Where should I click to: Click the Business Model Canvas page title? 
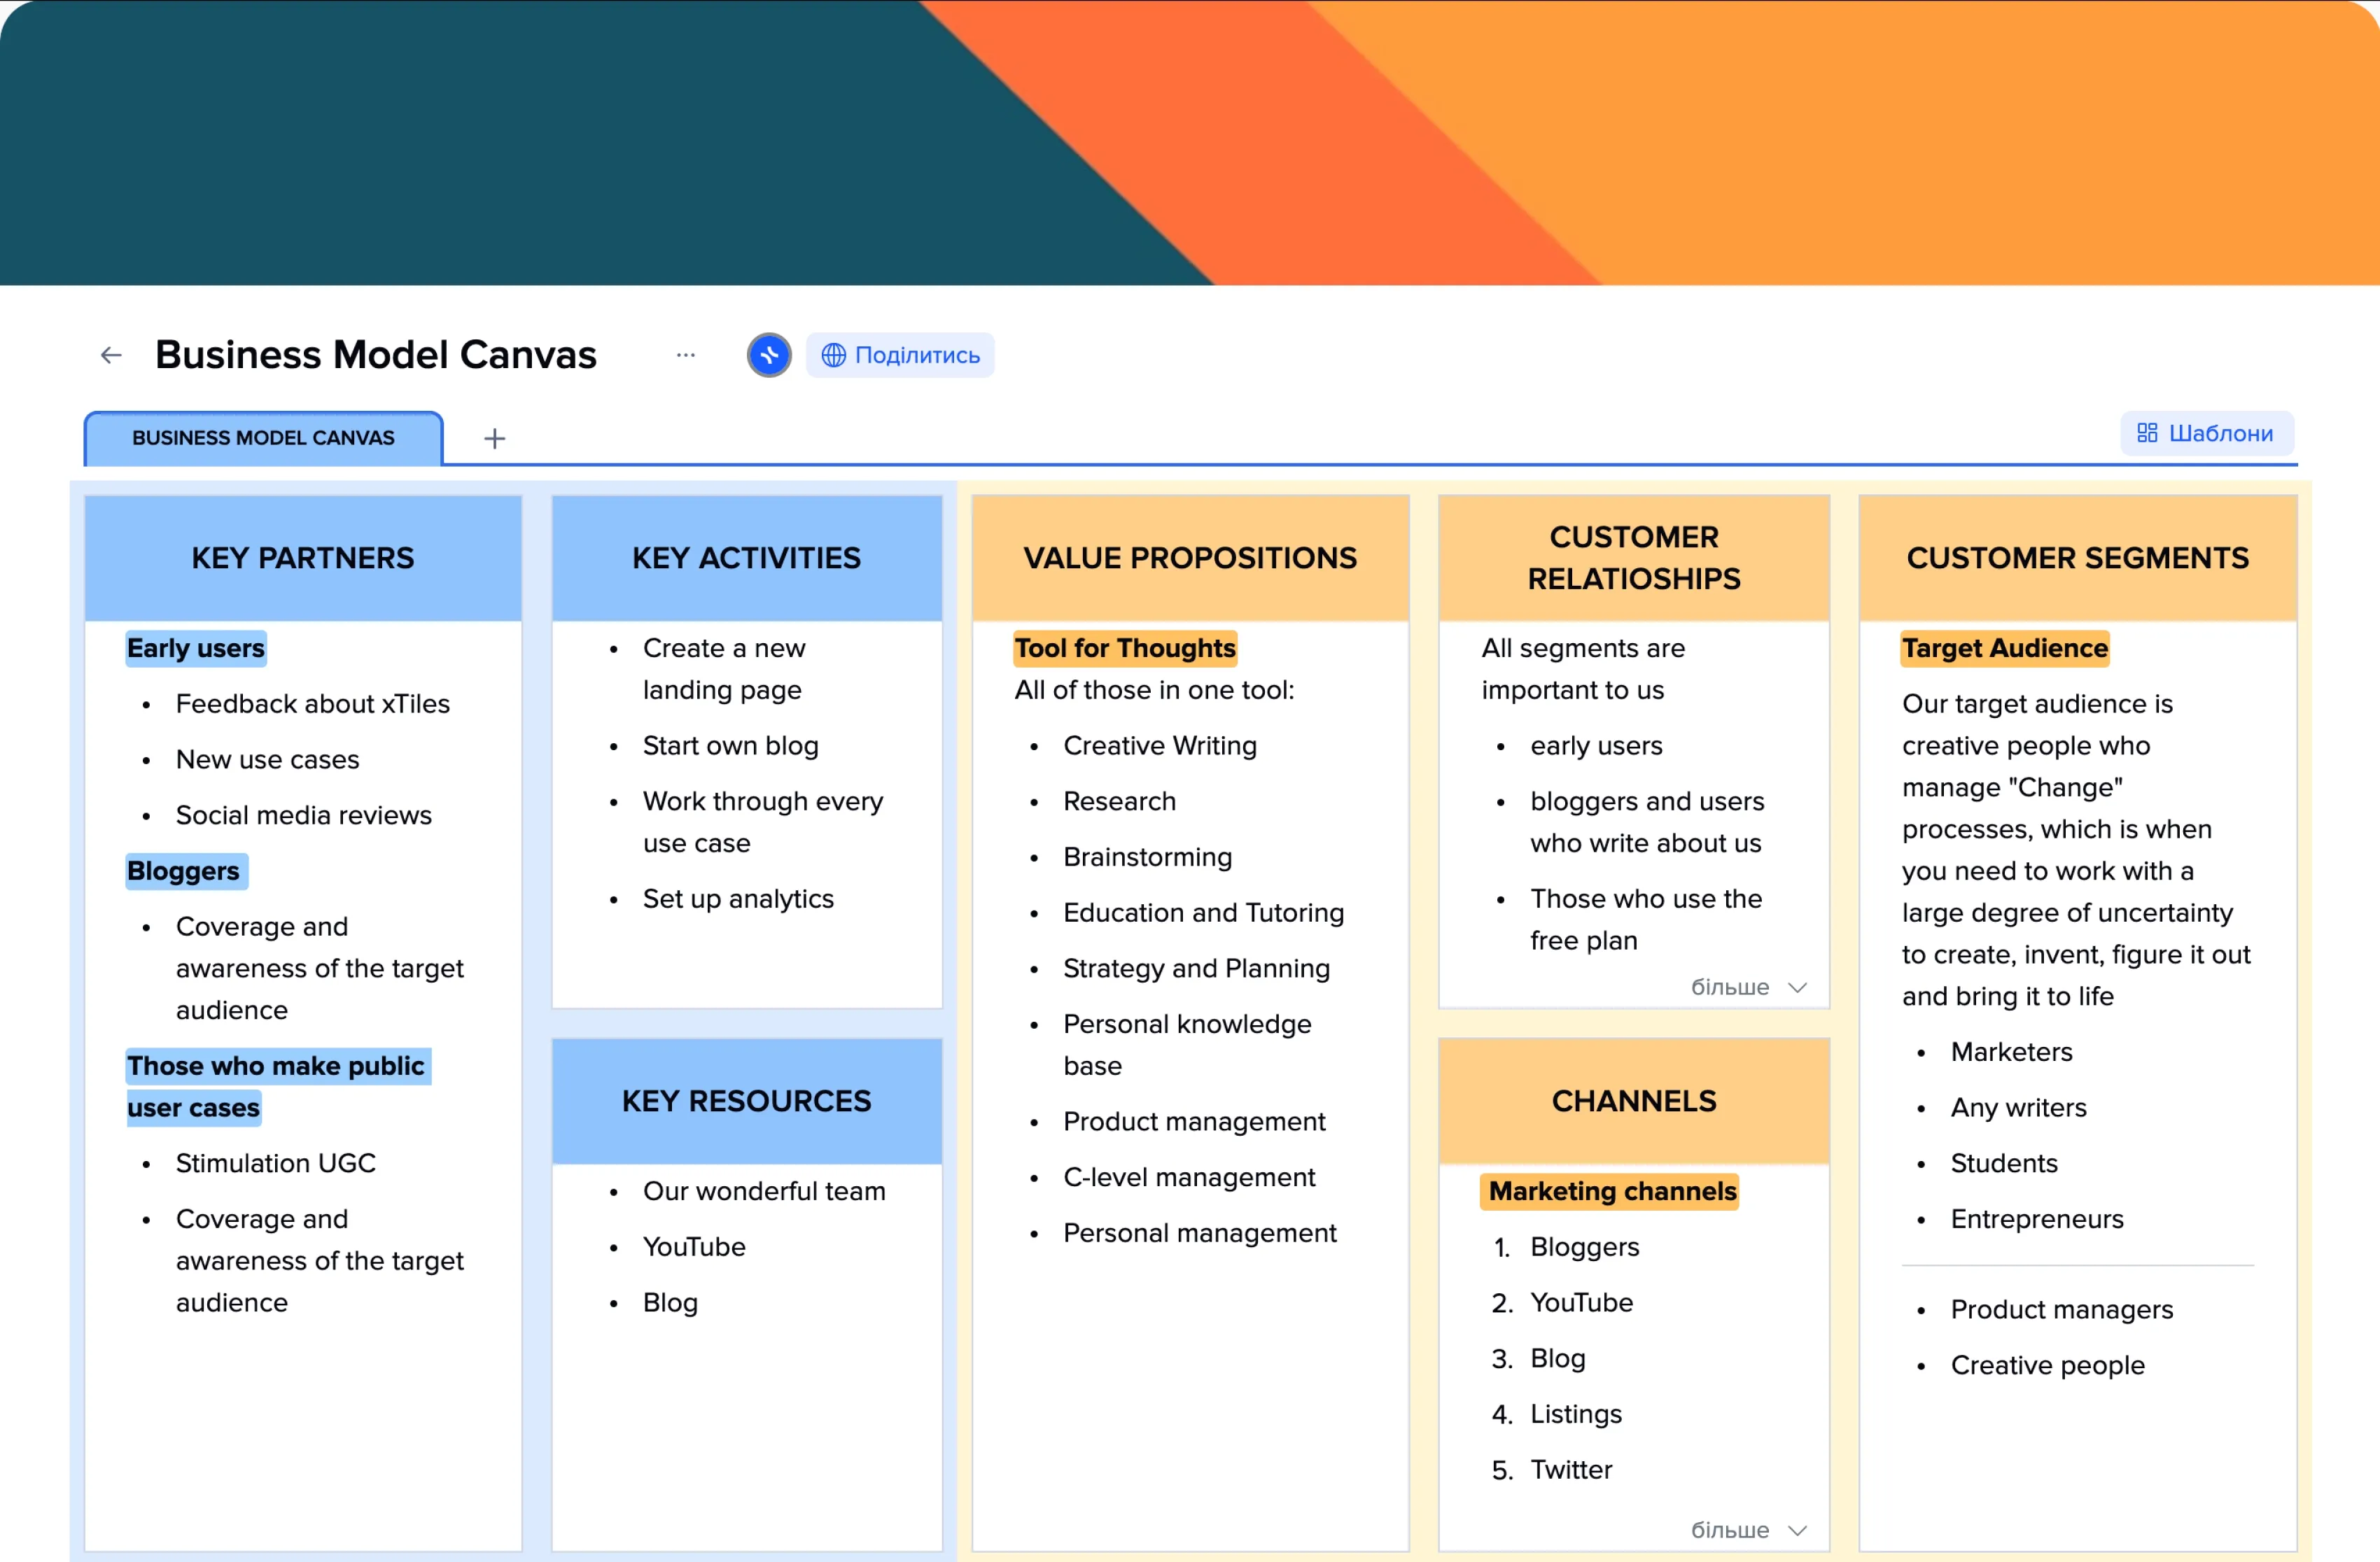376,355
